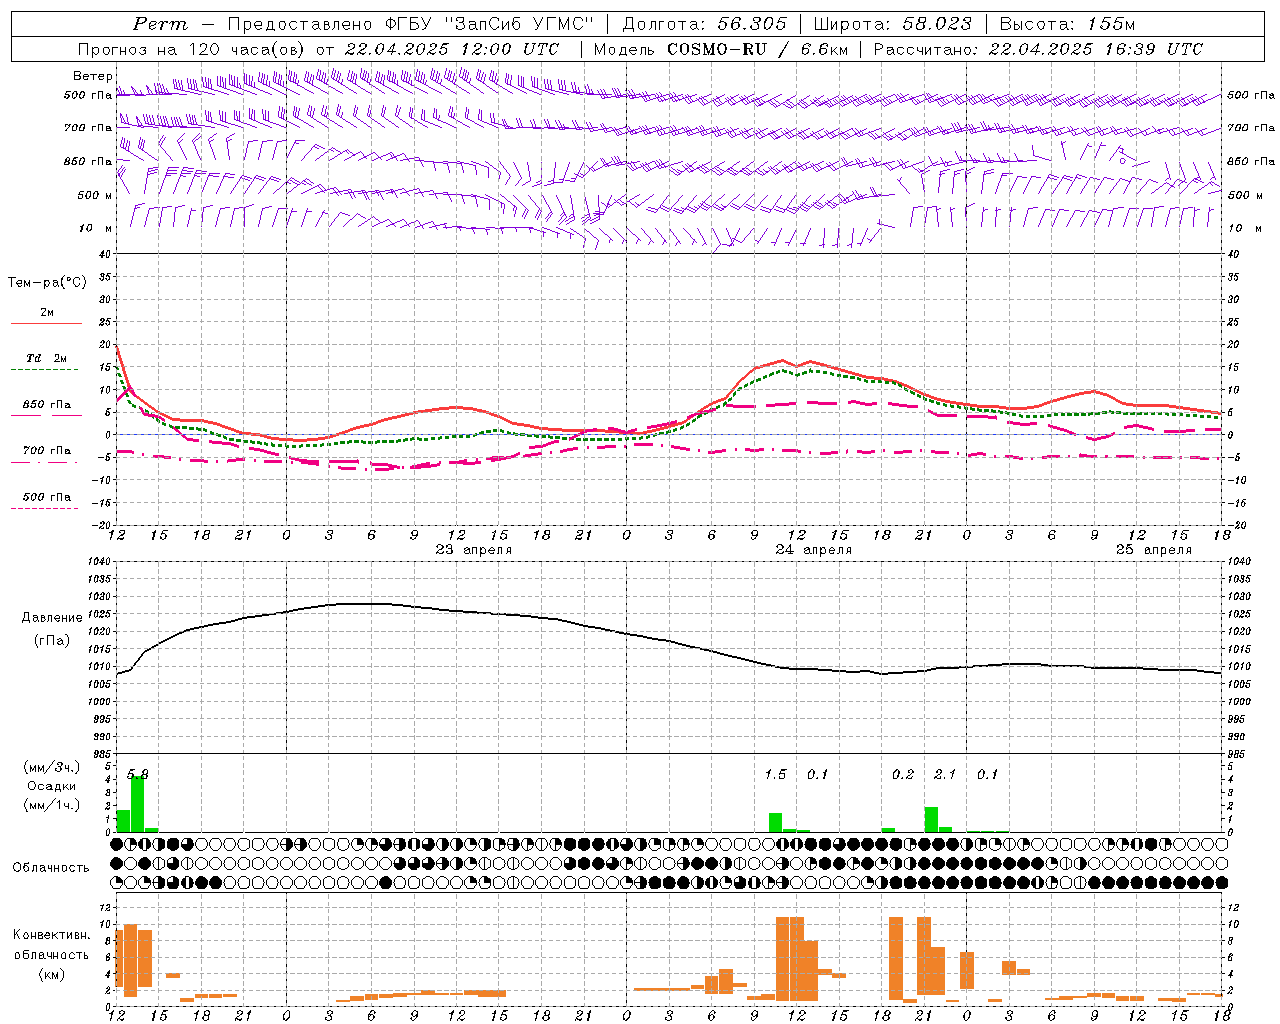Image resolution: width=1280 pixels, height=1024 pixels.
Task: Click the "700 гПа" entry in temperature legend
Action: [x=47, y=451]
